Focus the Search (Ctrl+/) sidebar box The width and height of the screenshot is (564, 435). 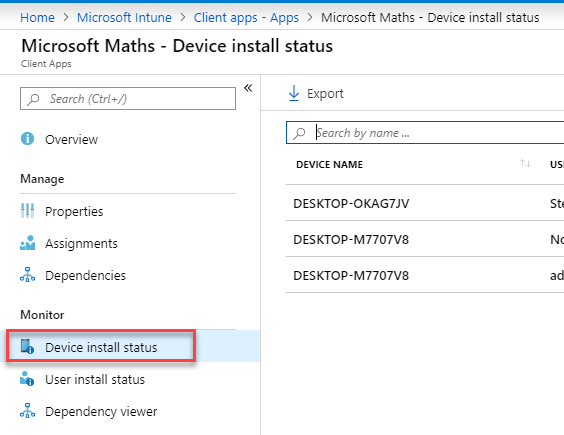click(x=128, y=98)
